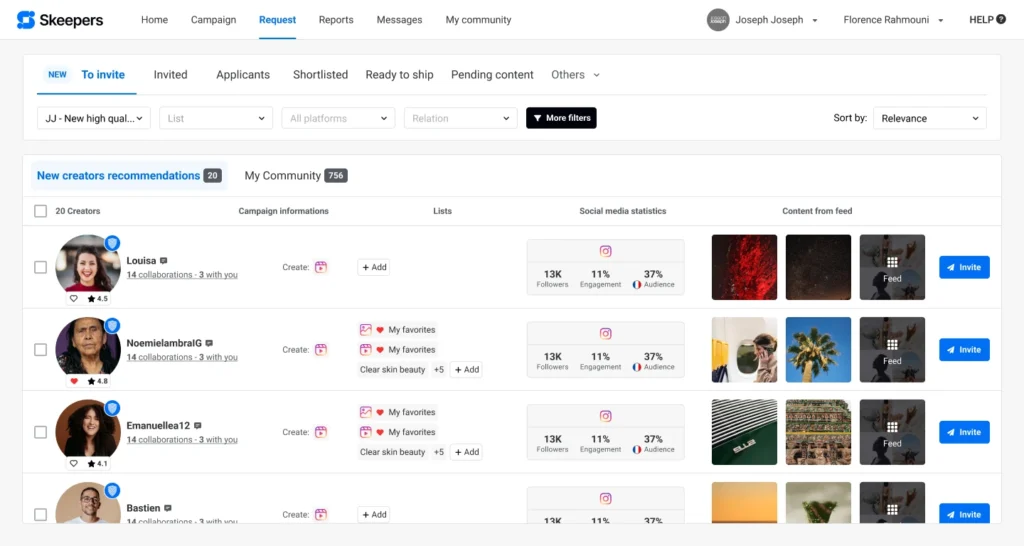Open the Reports menu
Viewport: 1024px width, 546px height.
[336, 20]
